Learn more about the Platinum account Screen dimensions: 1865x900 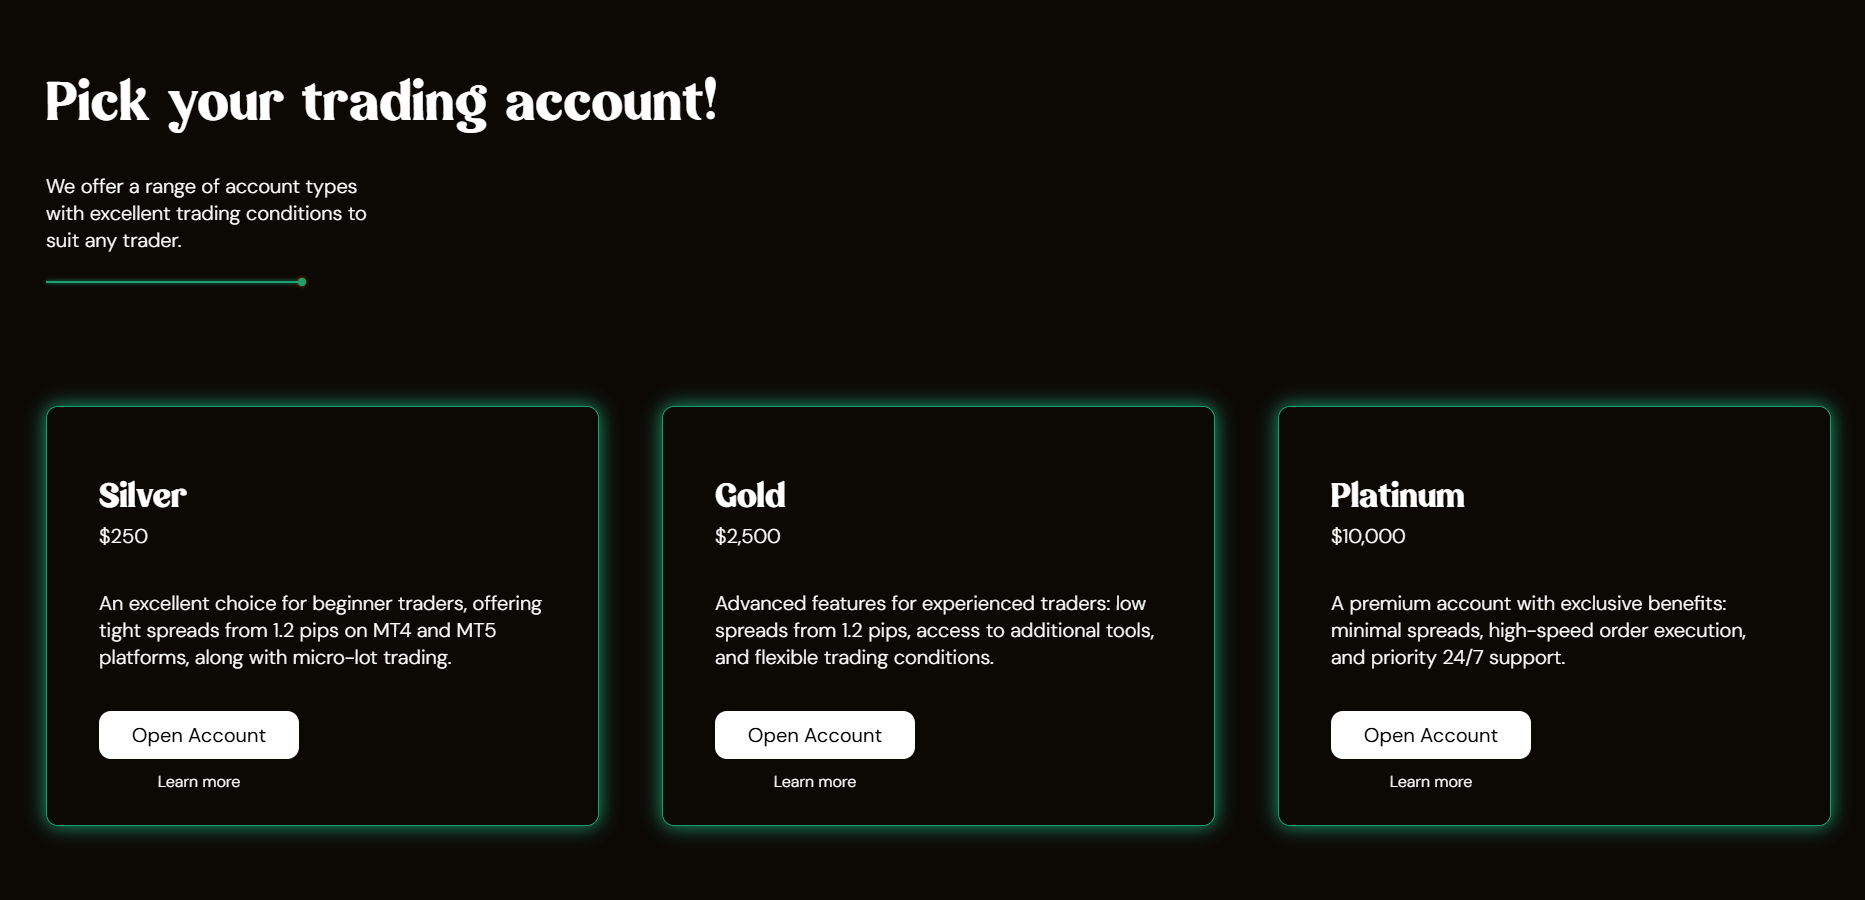click(x=1430, y=782)
